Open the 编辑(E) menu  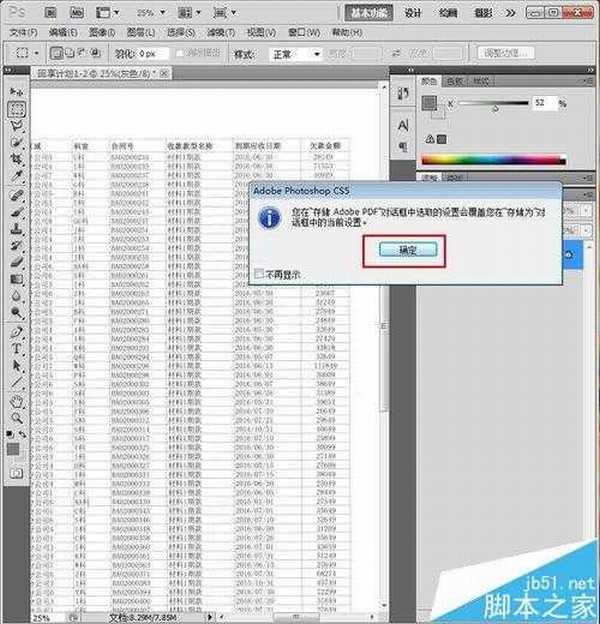click(63, 32)
